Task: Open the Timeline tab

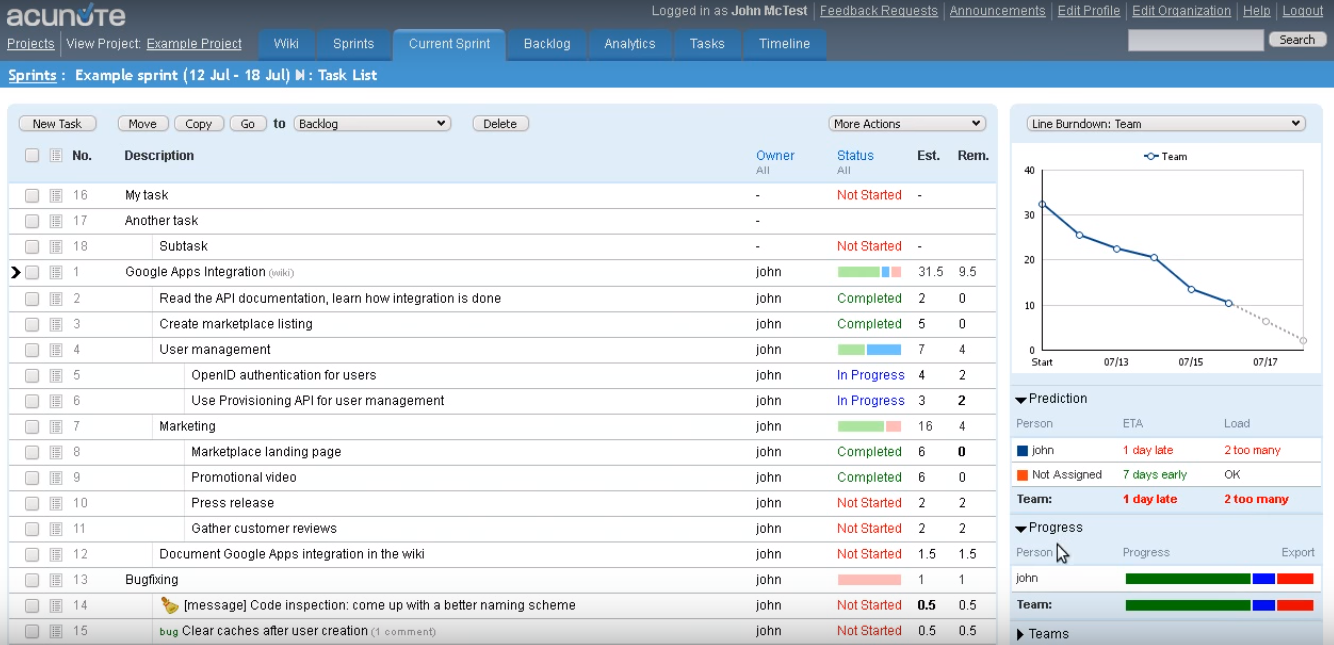Action: [x=784, y=44]
